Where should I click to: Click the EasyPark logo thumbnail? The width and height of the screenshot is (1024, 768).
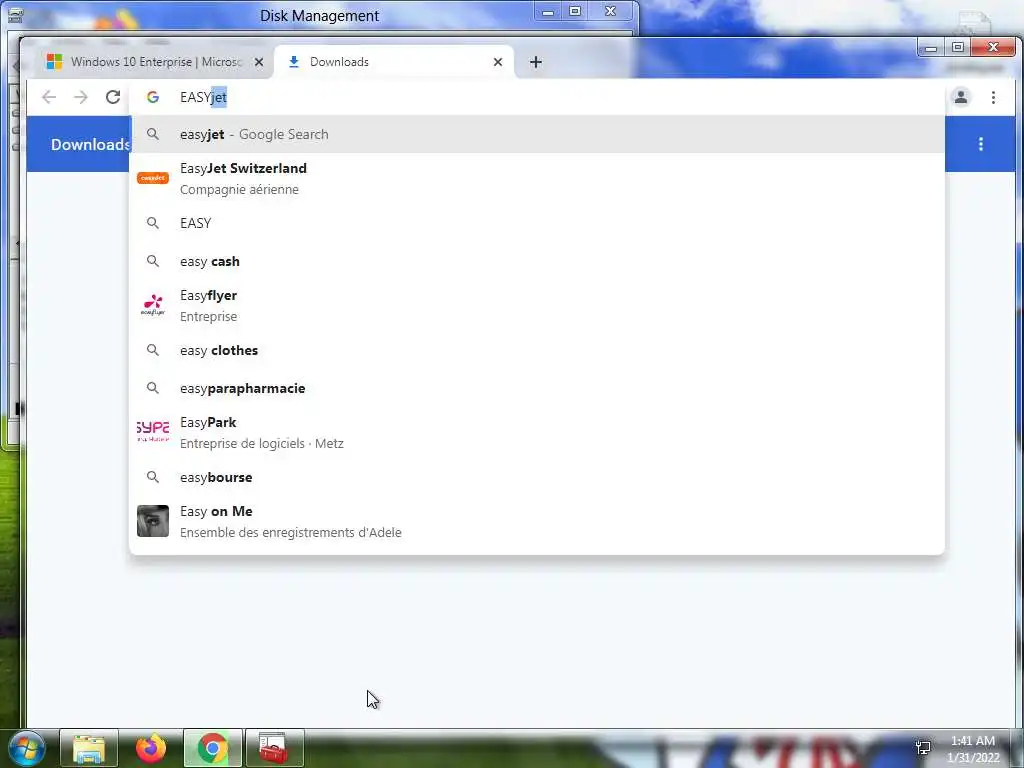pyautogui.click(x=153, y=432)
